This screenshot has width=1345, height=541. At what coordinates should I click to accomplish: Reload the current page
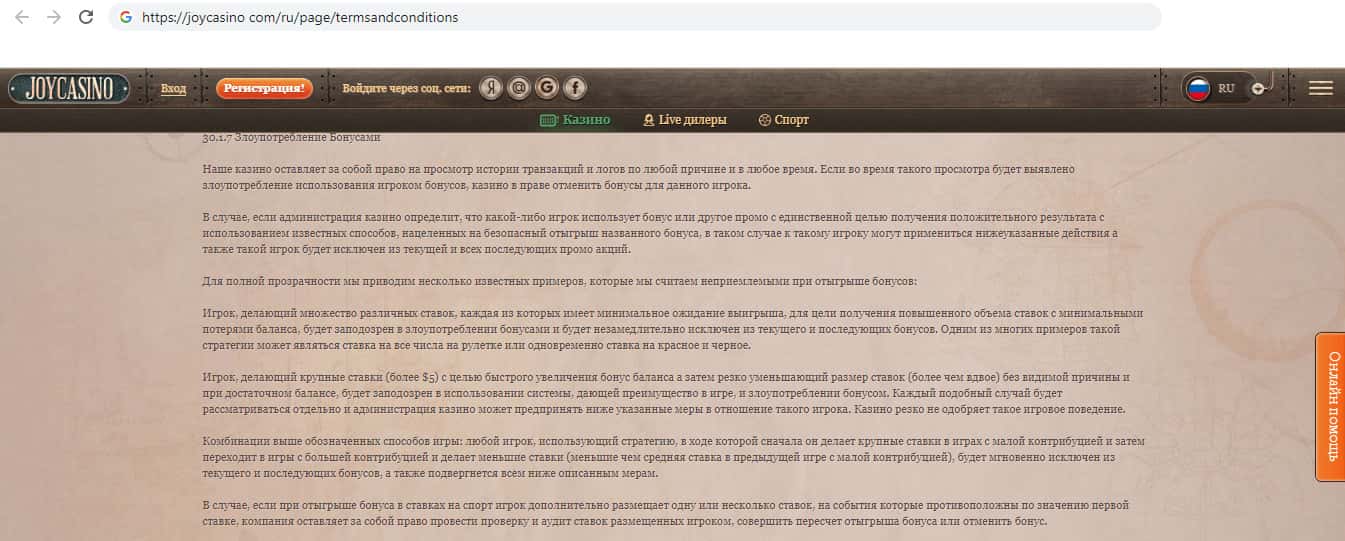coord(86,17)
